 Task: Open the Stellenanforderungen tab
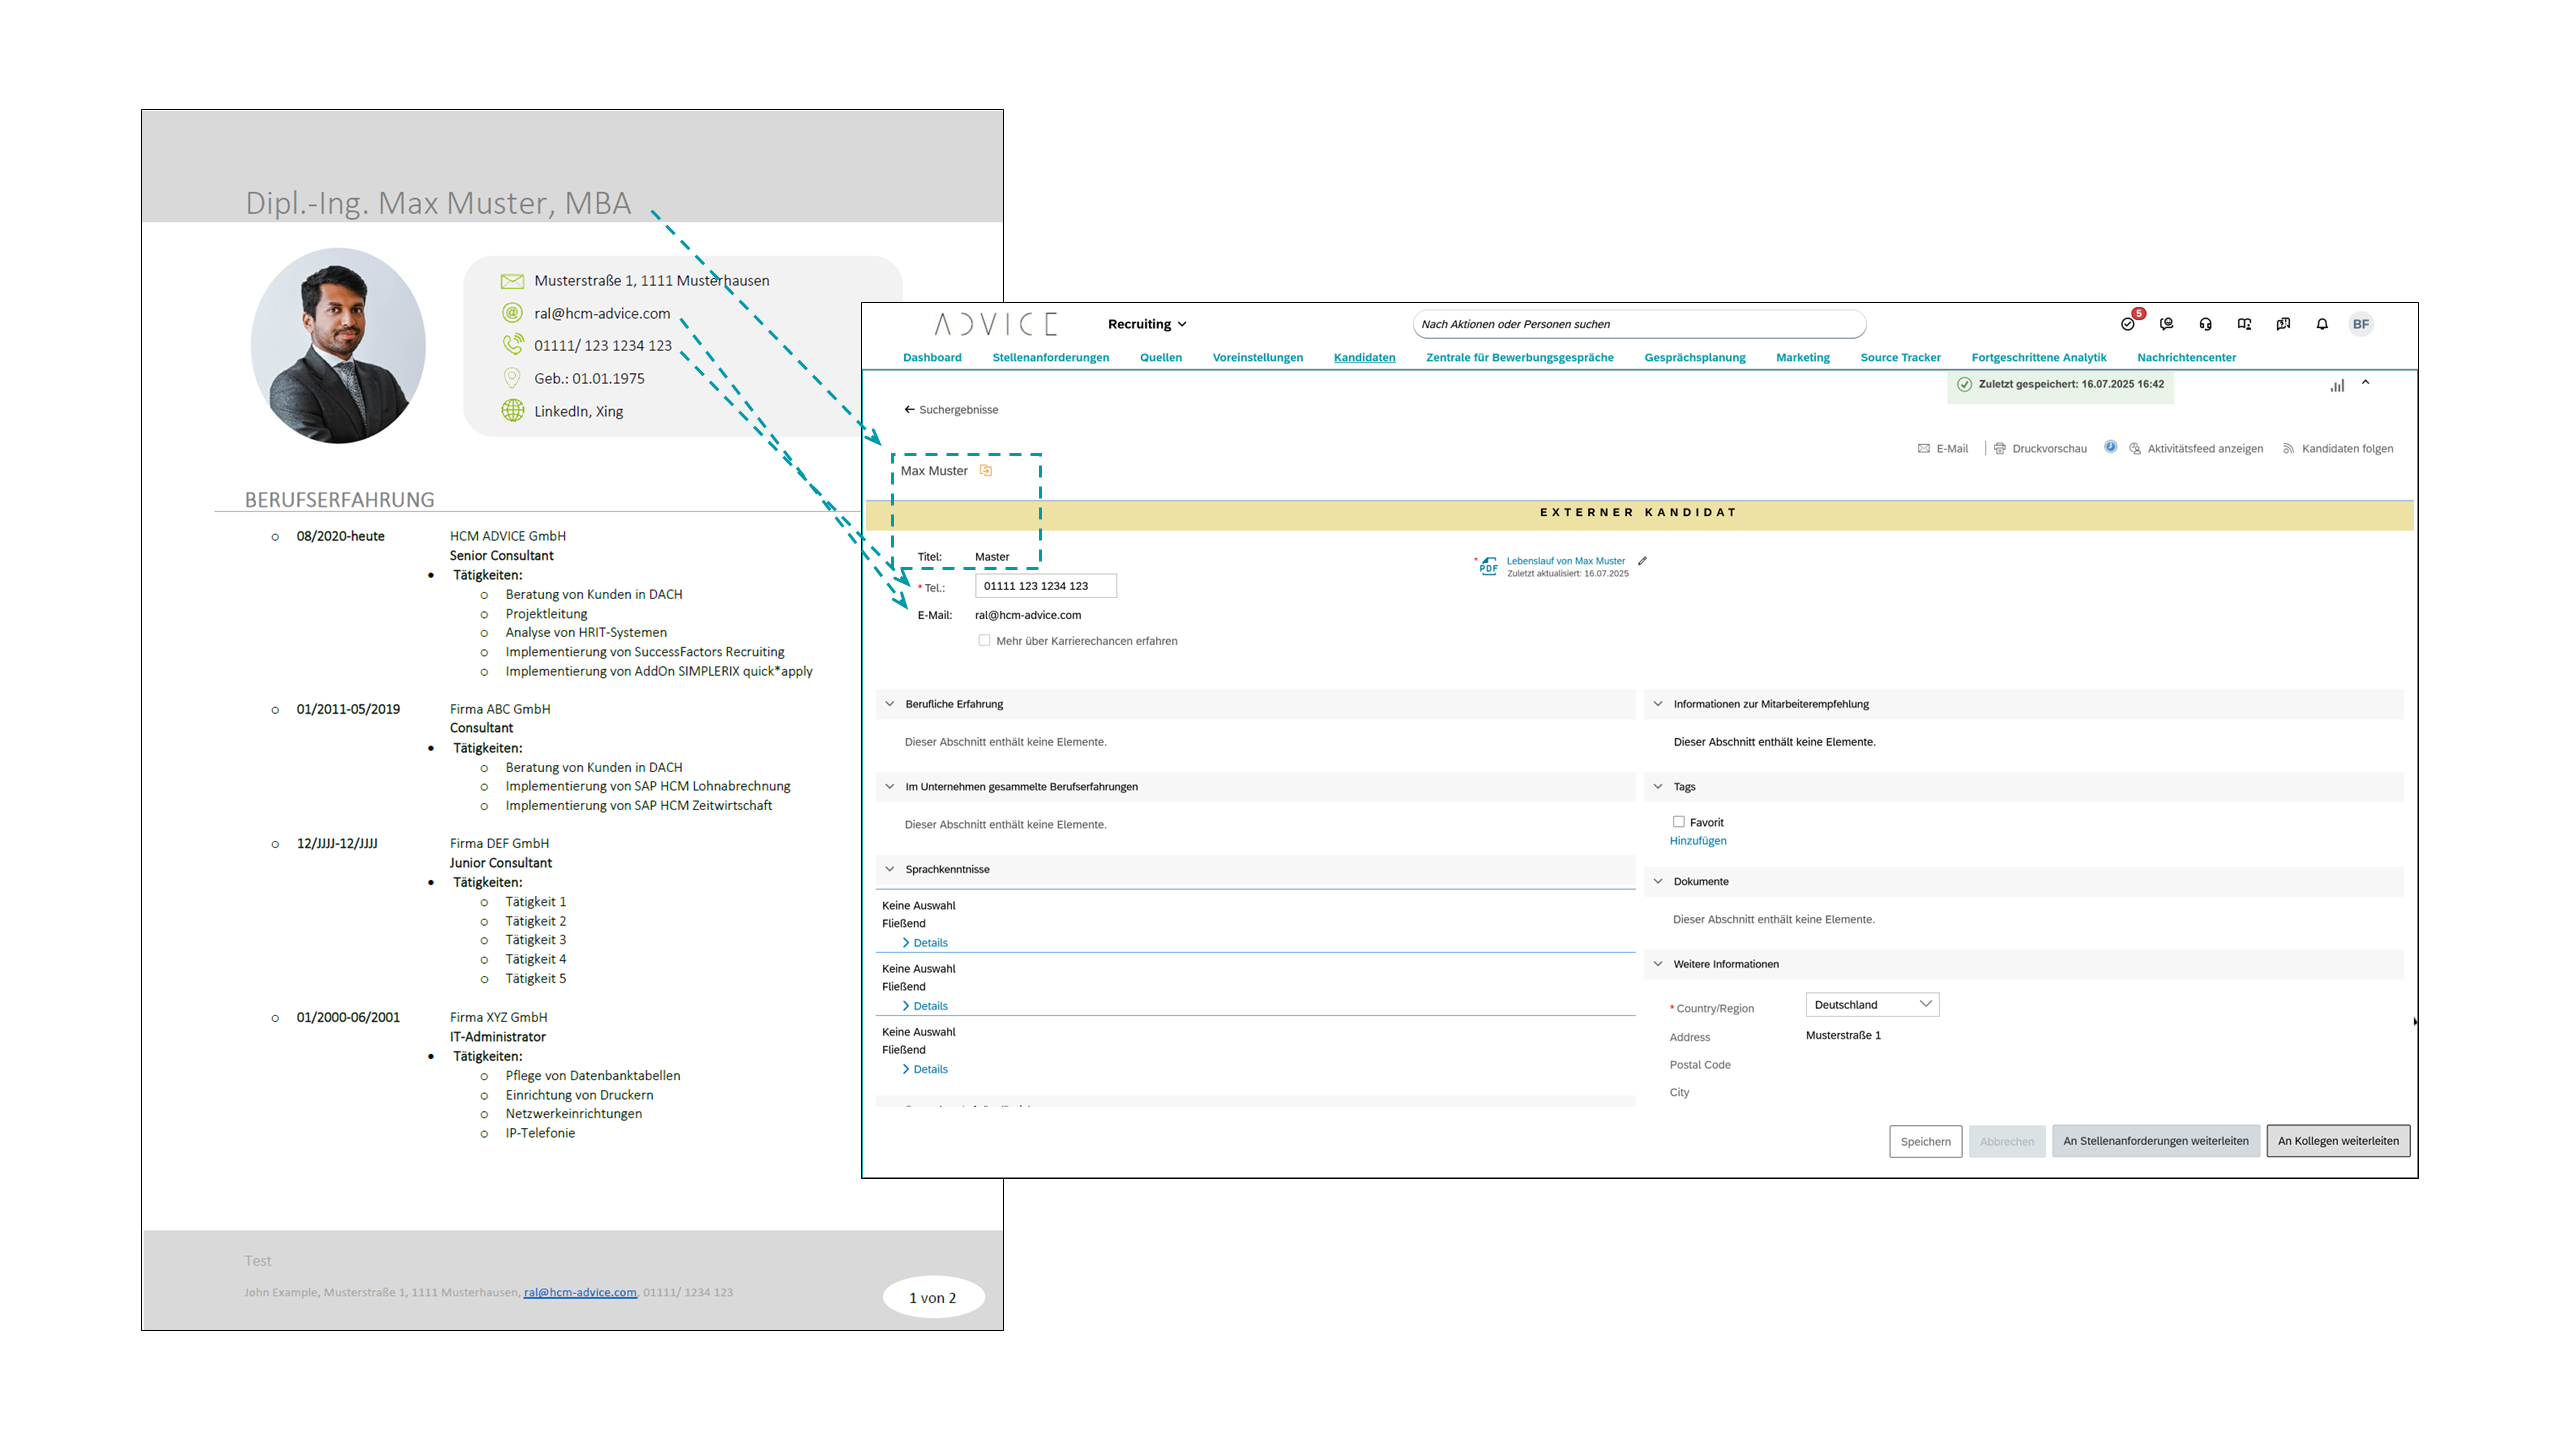tap(1050, 358)
